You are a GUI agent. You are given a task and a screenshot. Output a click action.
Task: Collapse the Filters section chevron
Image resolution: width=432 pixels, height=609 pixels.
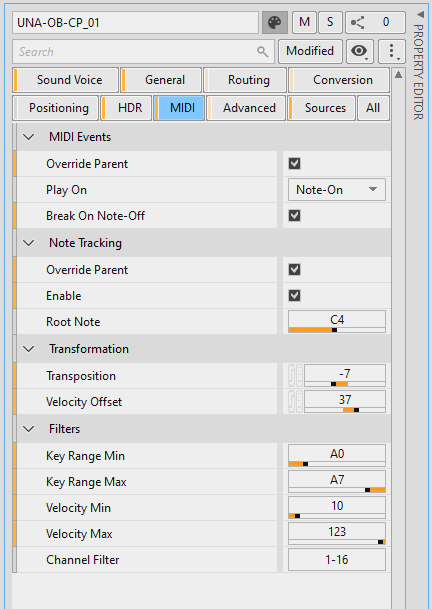pyautogui.click(x=29, y=429)
